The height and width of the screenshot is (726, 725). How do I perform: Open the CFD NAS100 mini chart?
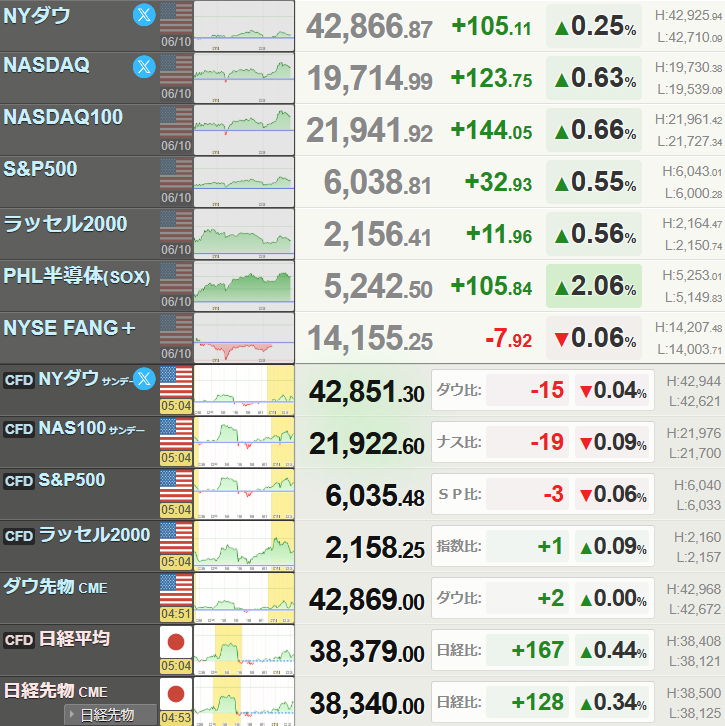pyautogui.click(x=244, y=442)
